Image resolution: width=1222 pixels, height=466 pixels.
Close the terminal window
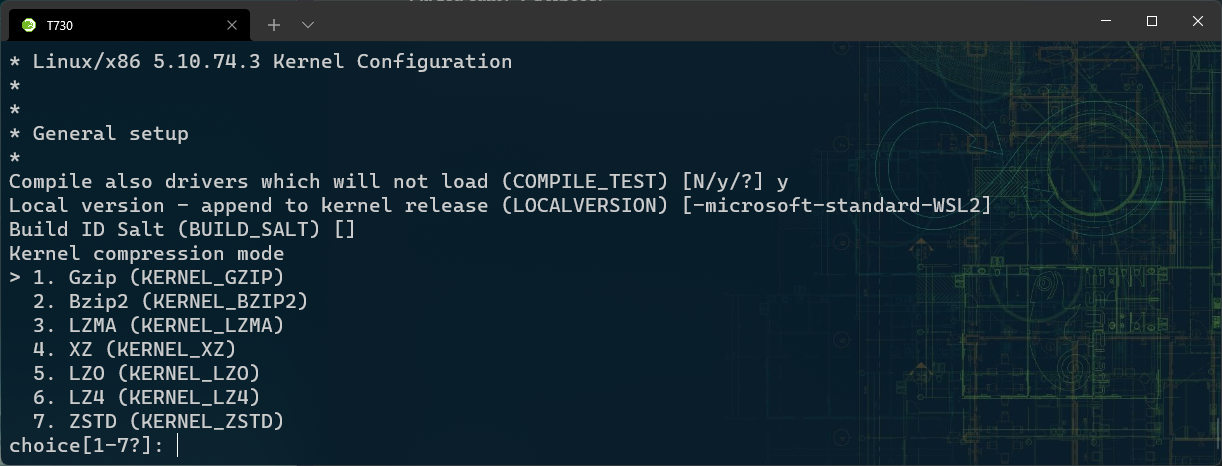click(x=1198, y=21)
